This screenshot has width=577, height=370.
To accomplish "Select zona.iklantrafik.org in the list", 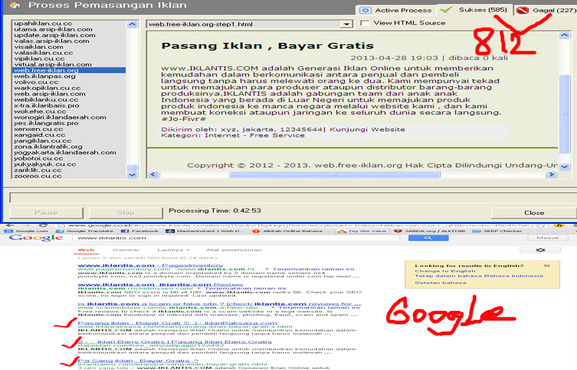I will pyautogui.click(x=48, y=147).
